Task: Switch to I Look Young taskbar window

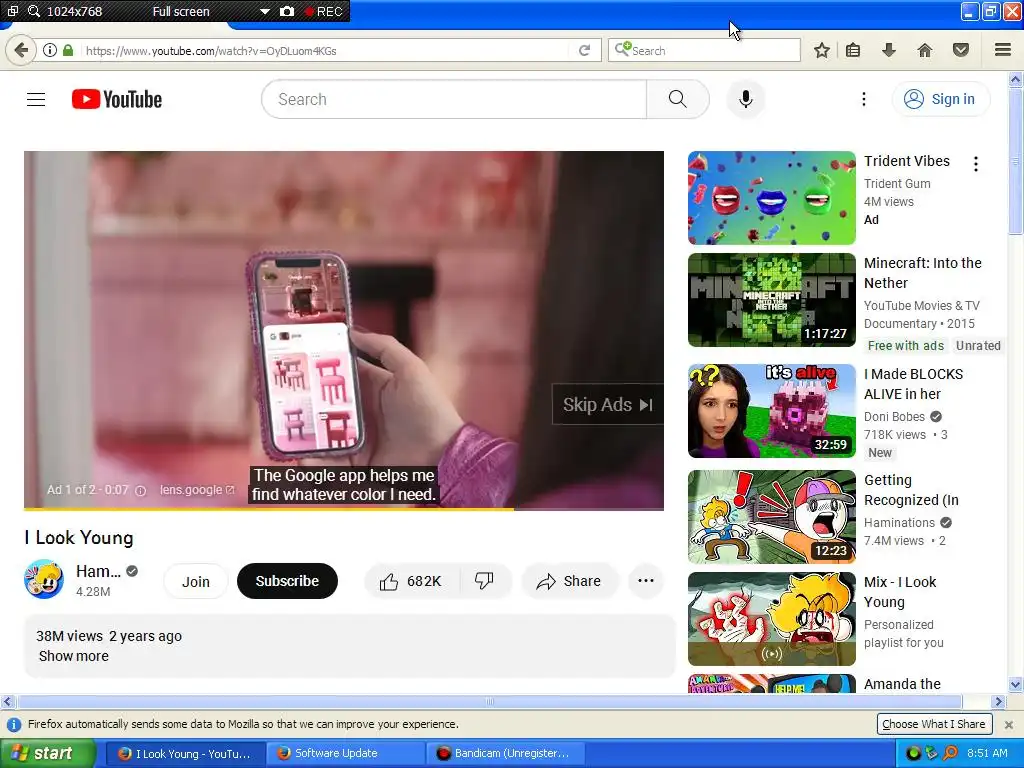Action: coord(185,754)
